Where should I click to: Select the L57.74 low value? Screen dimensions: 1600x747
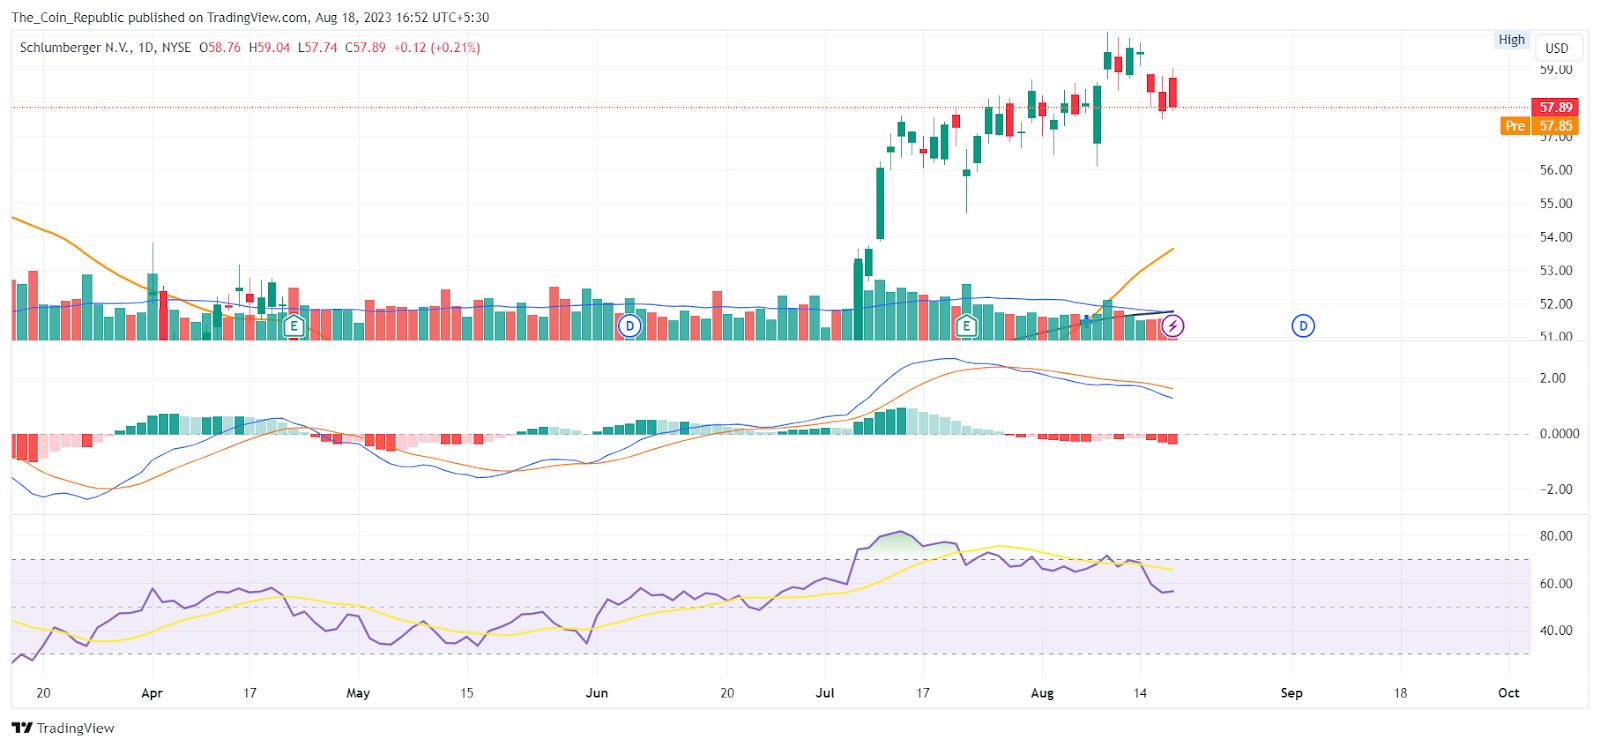click(318, 47)
